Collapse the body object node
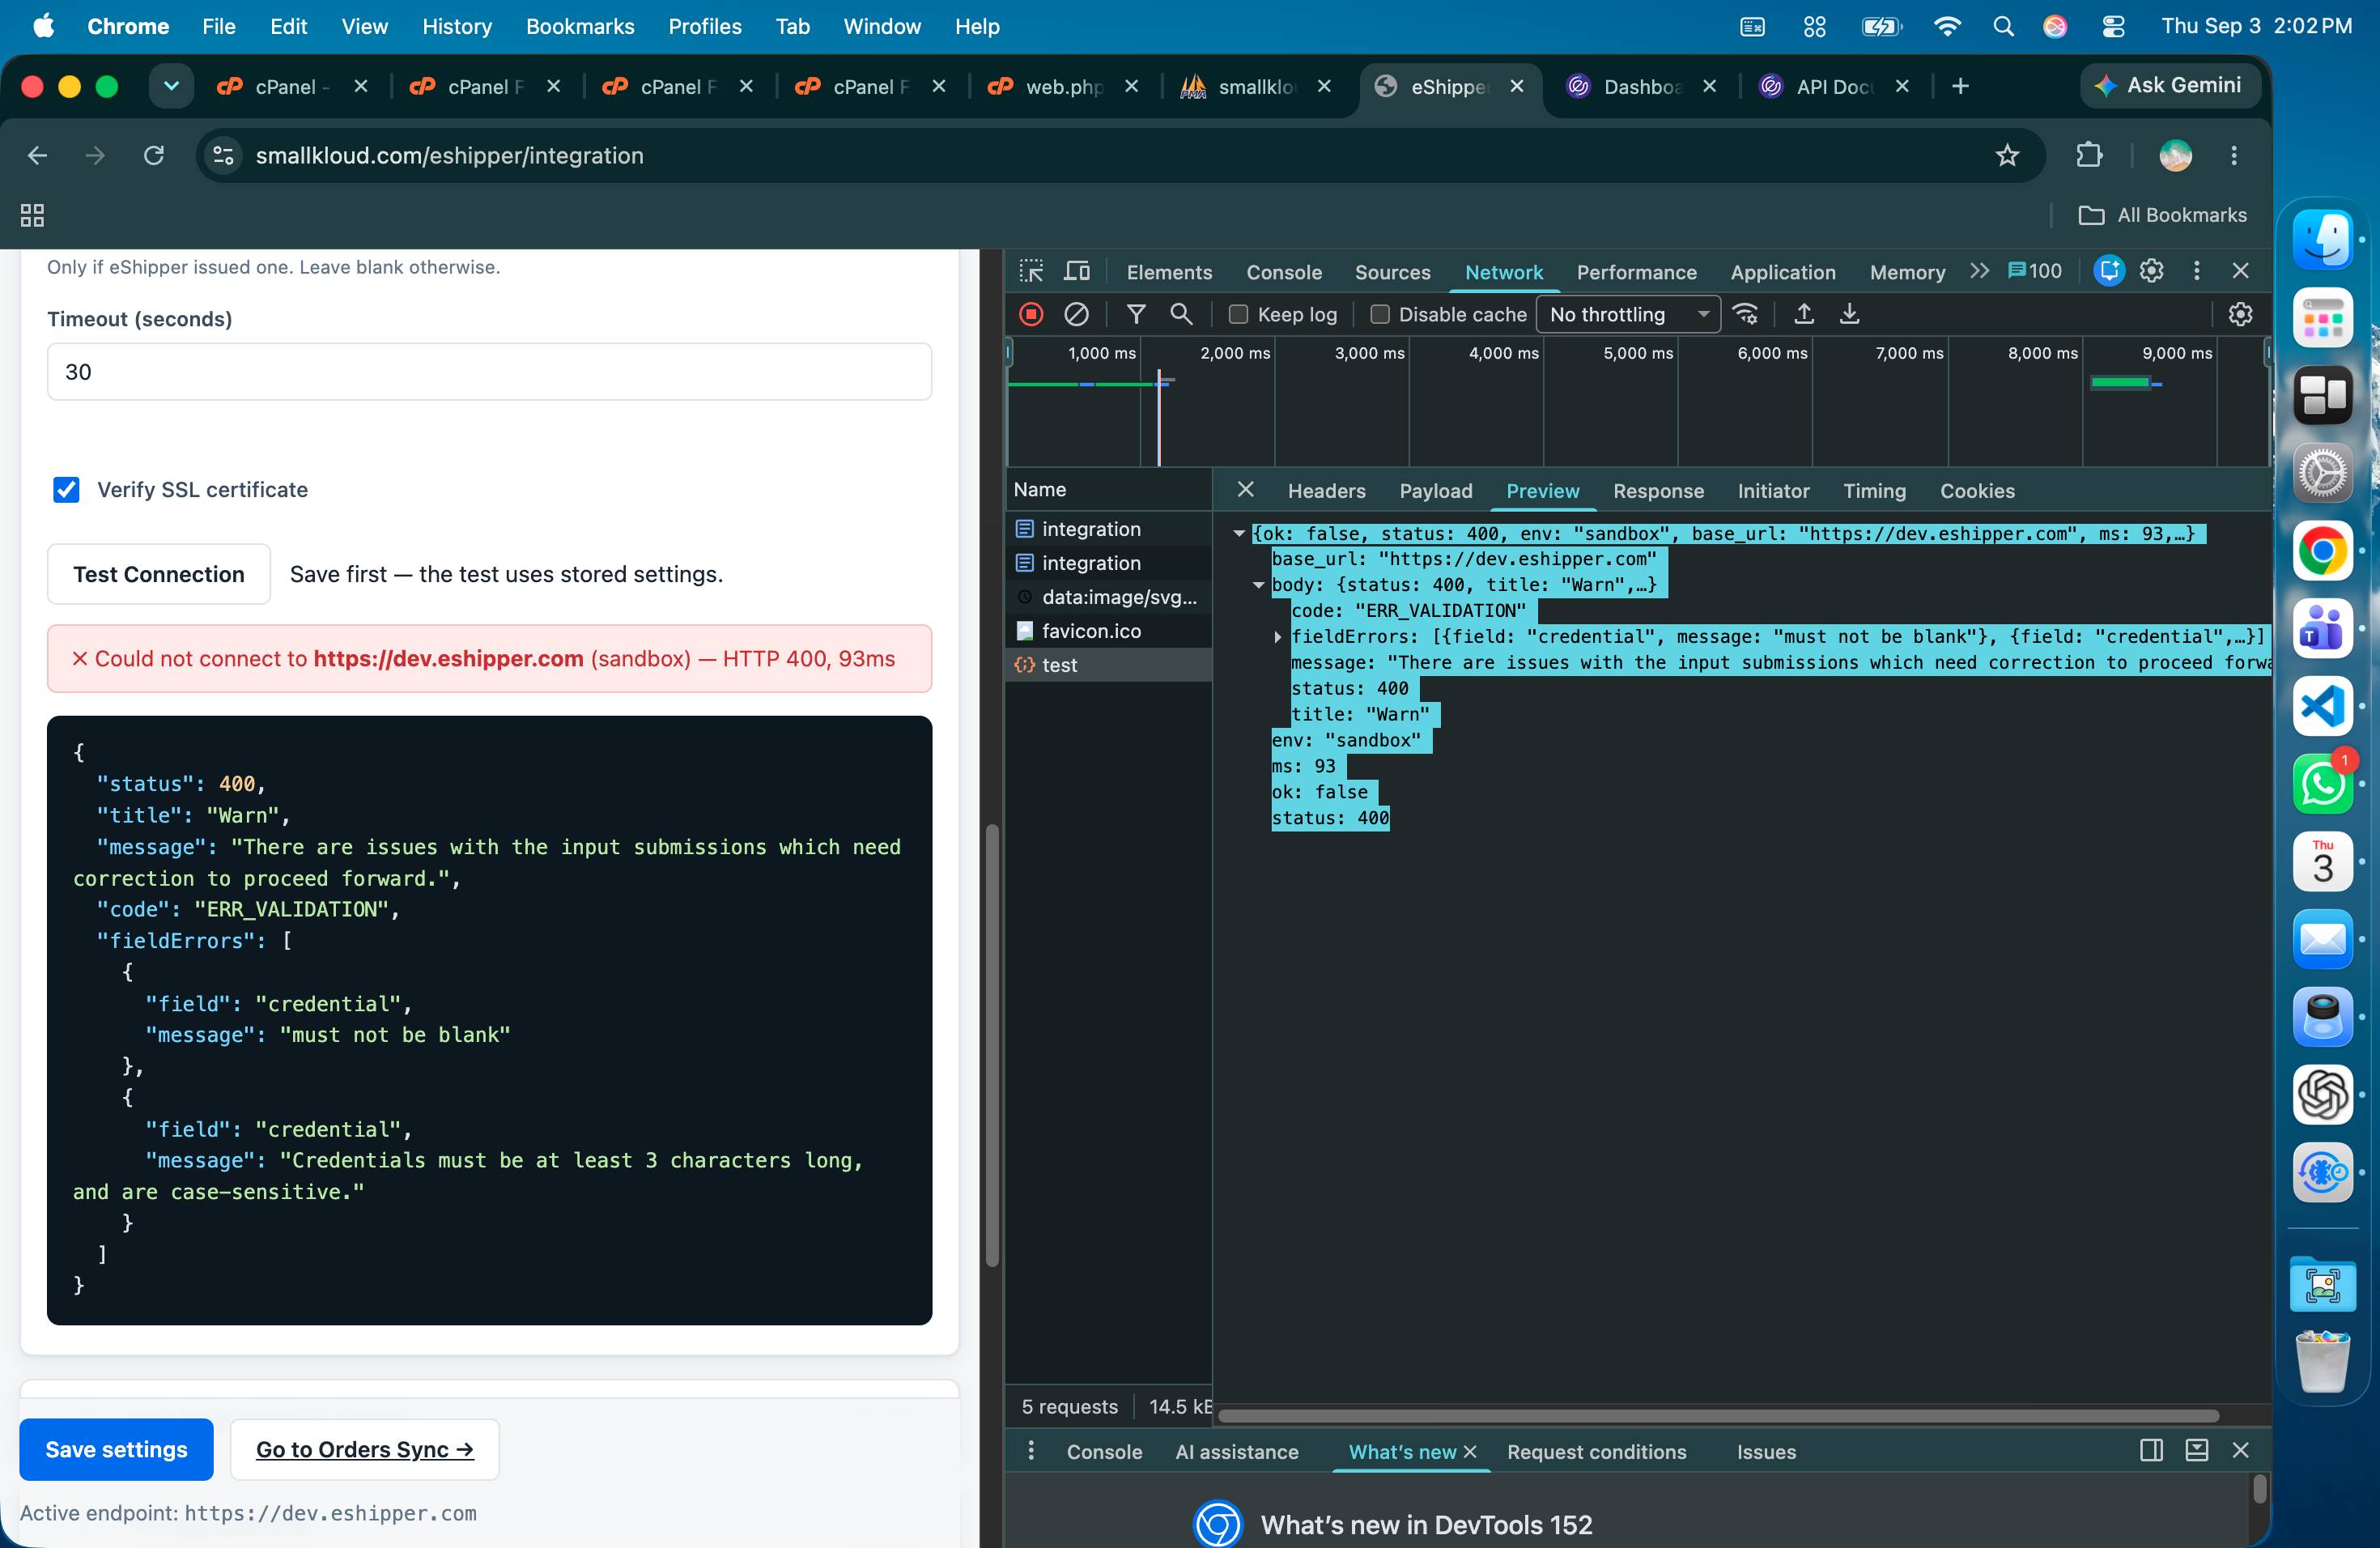Viewport: 2380px width, 1548px height. click(x=1258, y=585)
